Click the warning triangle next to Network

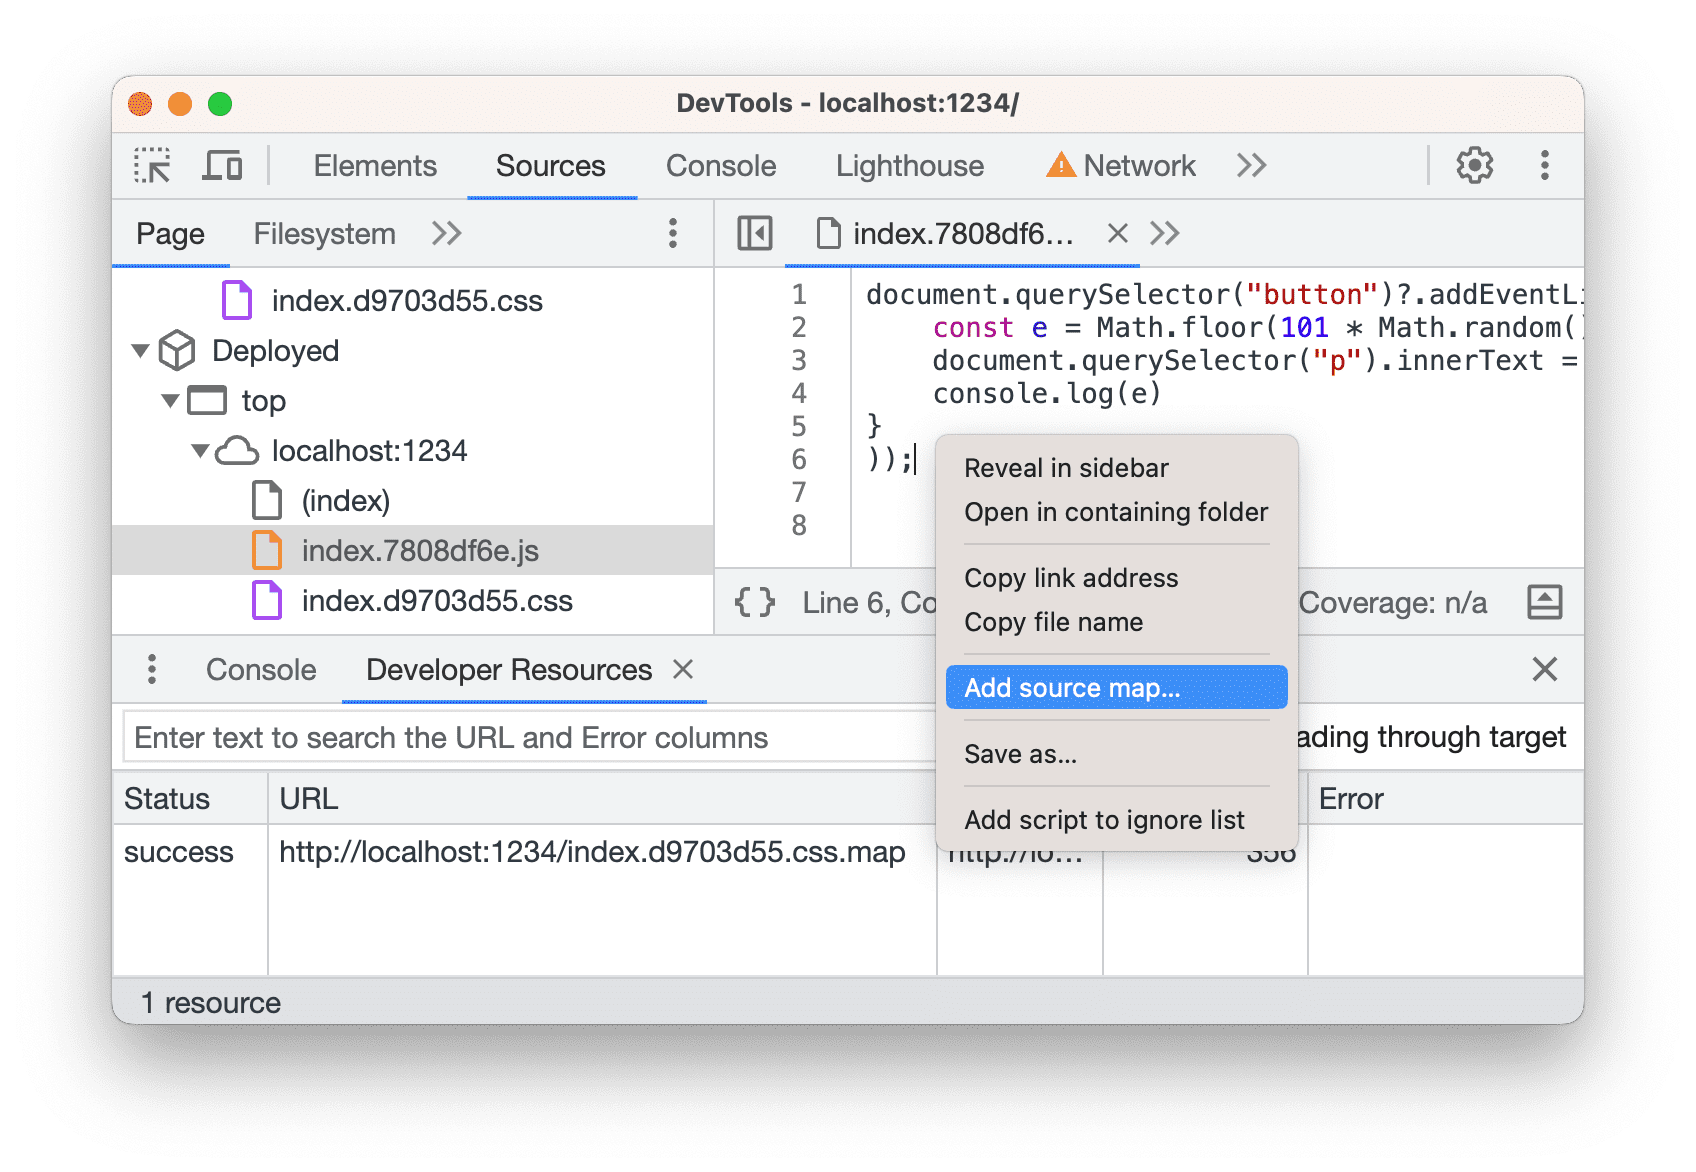tap(1061, 164)
